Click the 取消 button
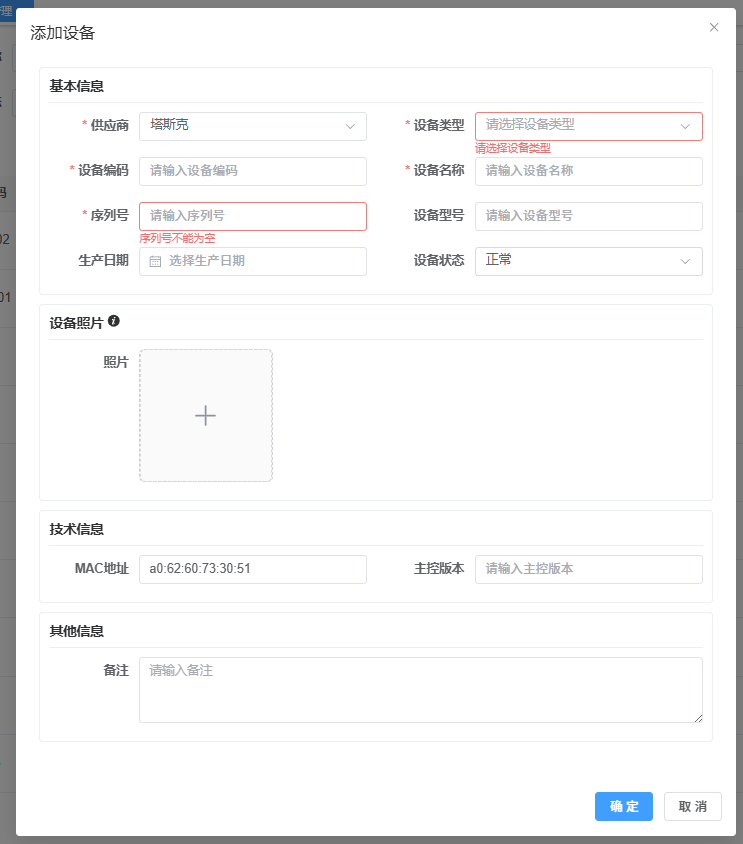Viewport: 743px width, 844px height. tap(692, 807)
